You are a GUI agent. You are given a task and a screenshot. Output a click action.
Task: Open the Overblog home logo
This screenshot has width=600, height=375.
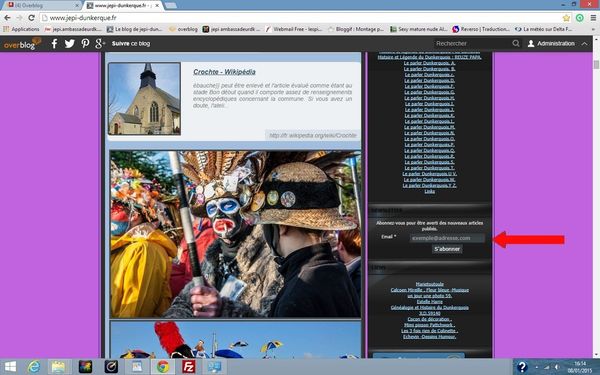[x=22, y=44]
